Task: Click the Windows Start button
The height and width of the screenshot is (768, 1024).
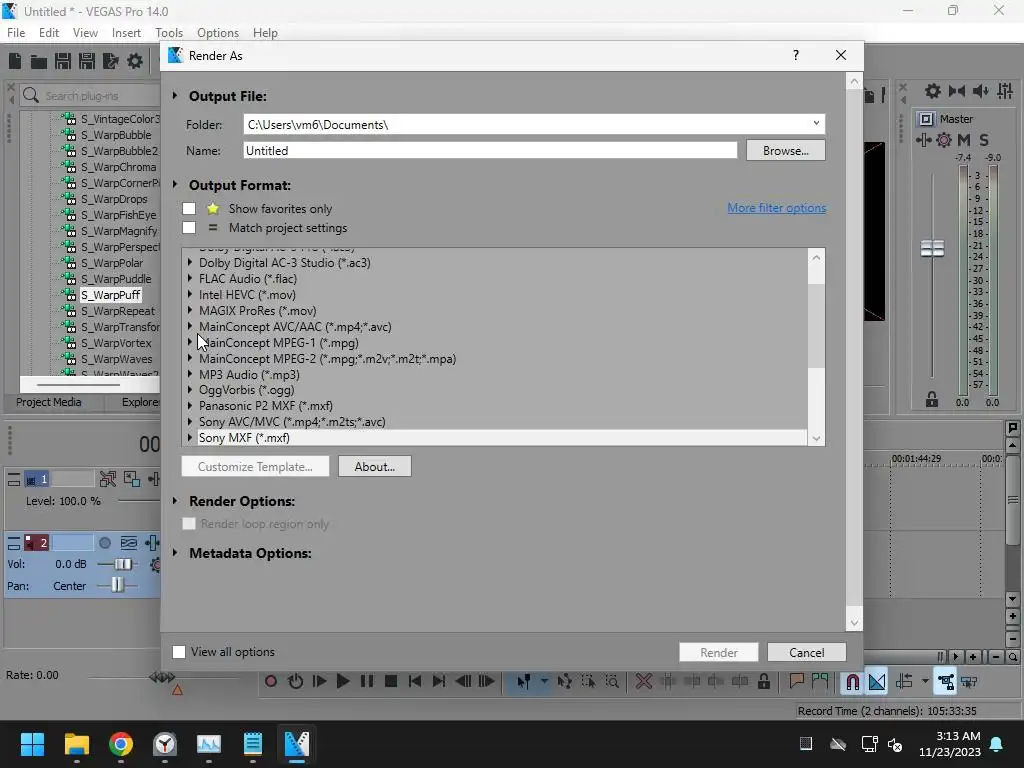Action: click(32, 744)
